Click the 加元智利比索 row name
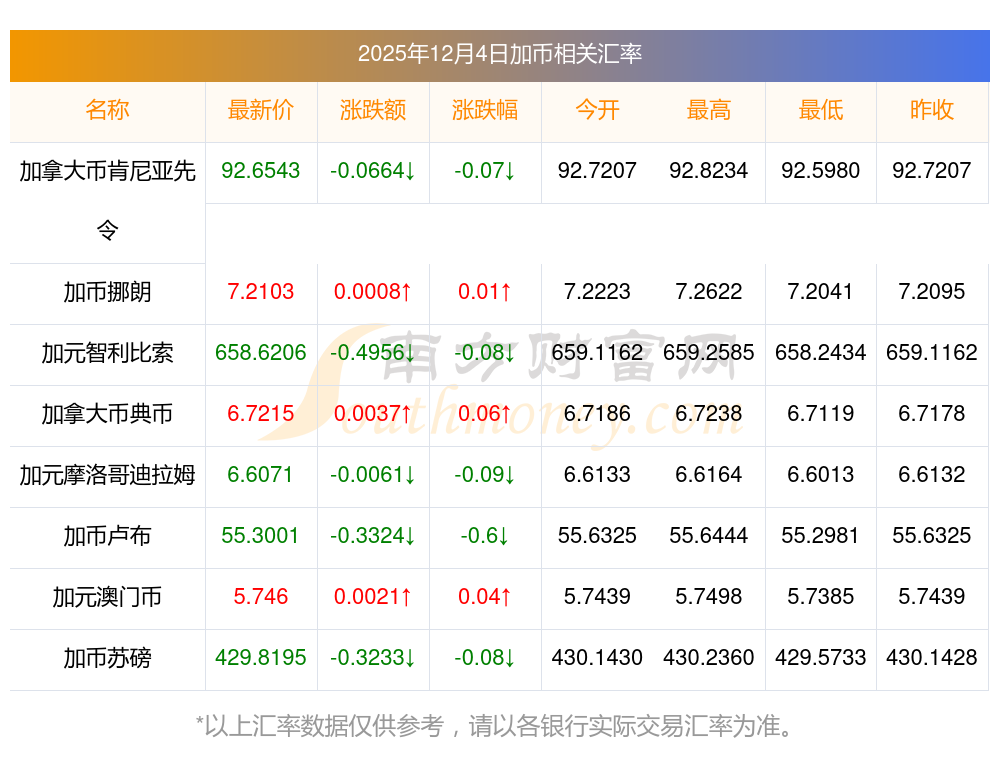Viewport: 1000px width, 757px height. [107, 353]
